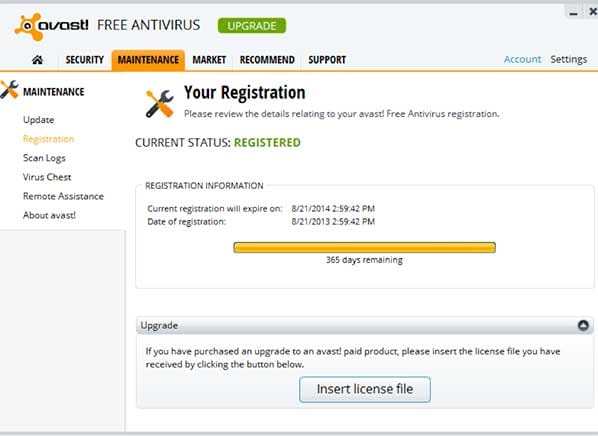Select Registration in the sidebar
This screenshot has width=598, height=436.
48,139
